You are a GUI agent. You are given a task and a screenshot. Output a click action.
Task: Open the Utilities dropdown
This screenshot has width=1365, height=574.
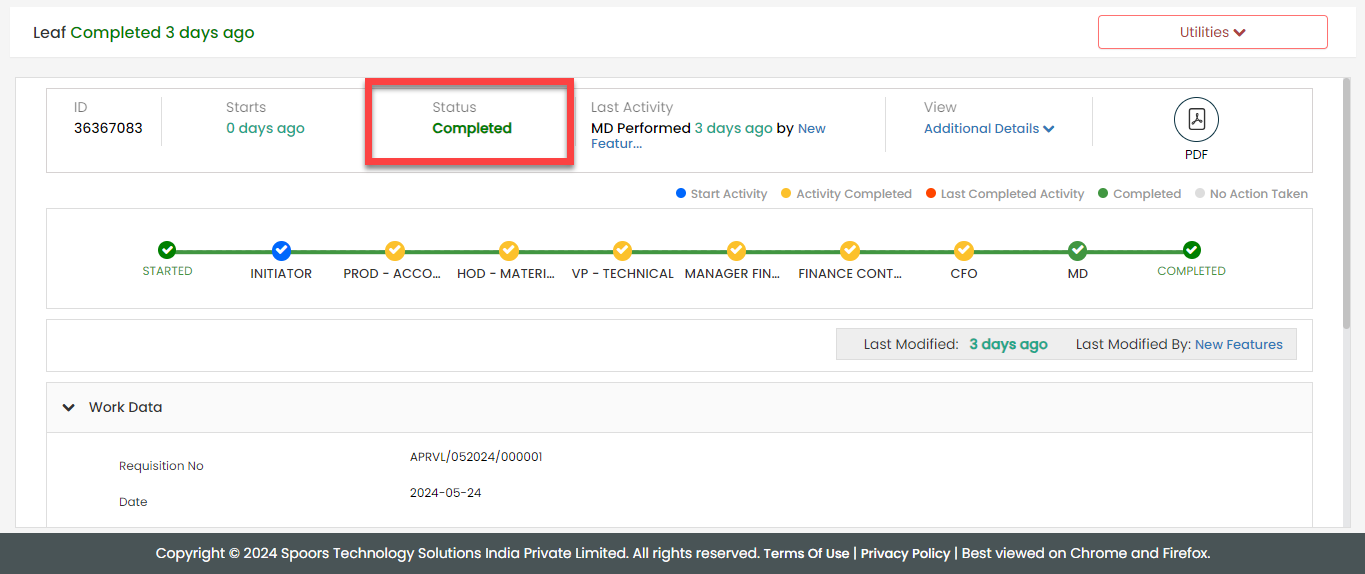click(1212, 32)
